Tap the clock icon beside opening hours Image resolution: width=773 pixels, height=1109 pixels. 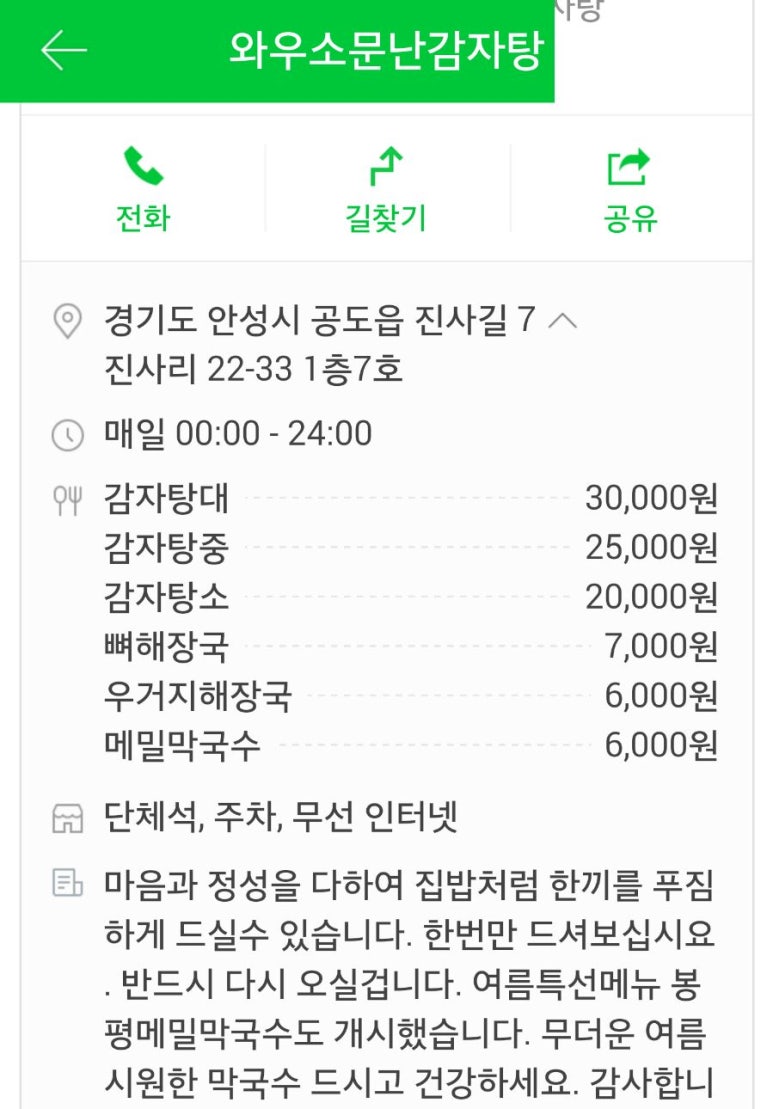click(x=67, y=435)
